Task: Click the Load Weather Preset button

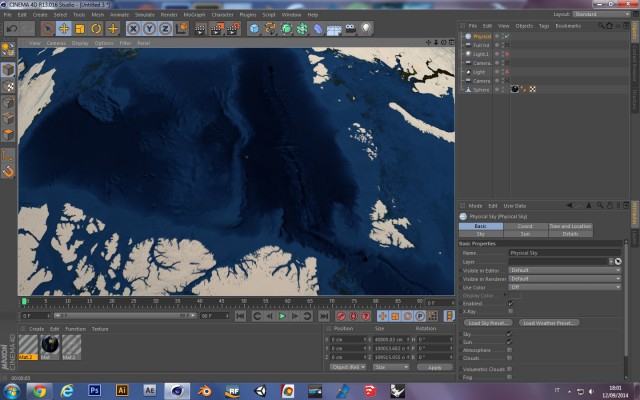Action: pos(549,323)
